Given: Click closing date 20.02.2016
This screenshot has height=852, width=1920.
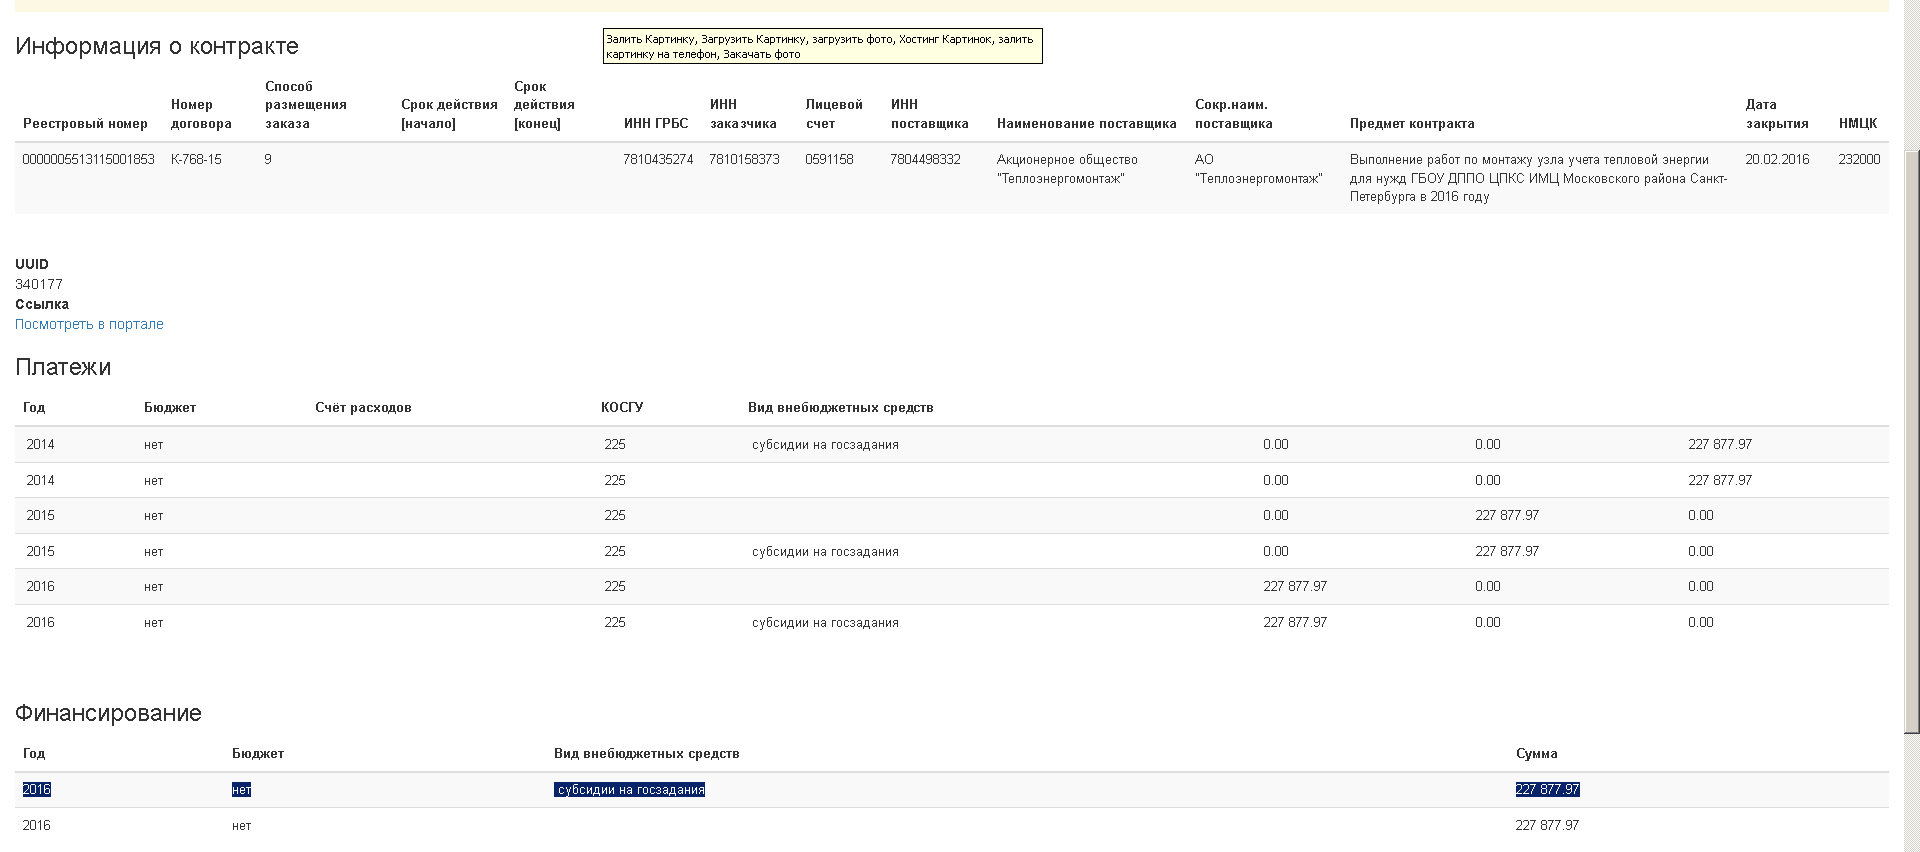Looking at the screenshot, I should point(1777,159).
